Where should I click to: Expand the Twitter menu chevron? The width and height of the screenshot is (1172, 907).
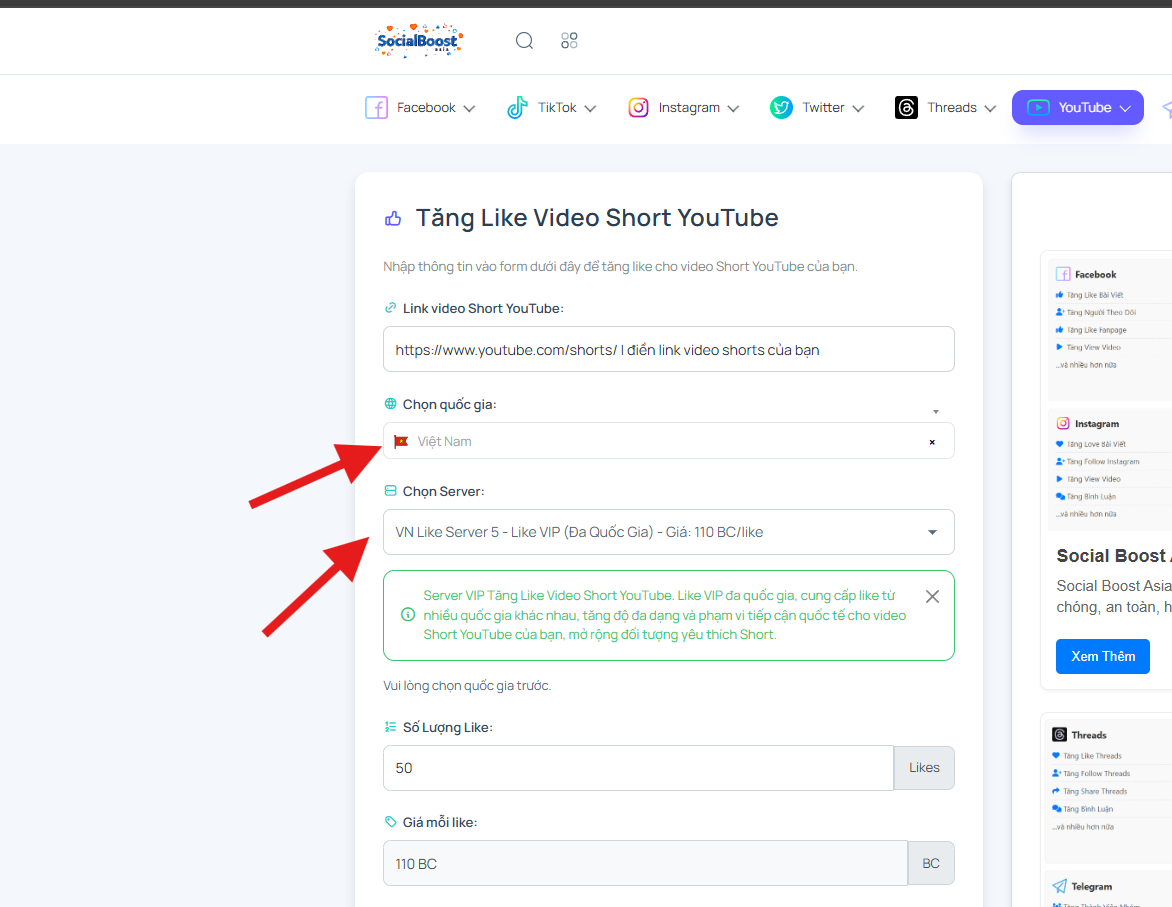tap(858, 108)
